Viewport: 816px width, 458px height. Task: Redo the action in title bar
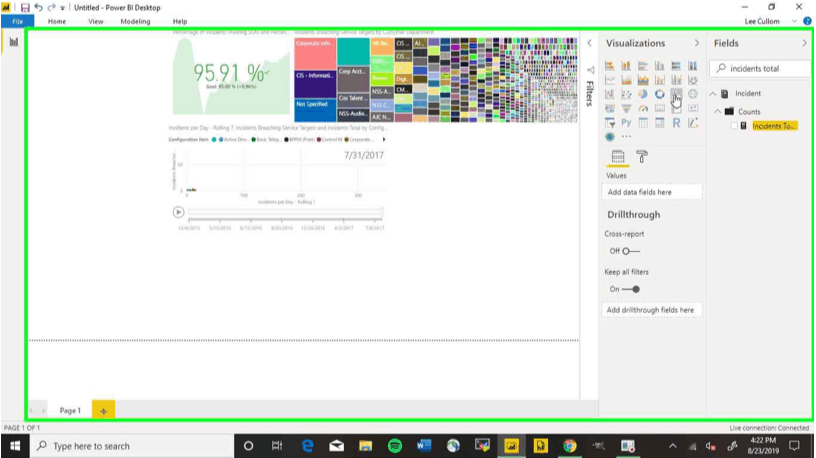pos(51,7)
